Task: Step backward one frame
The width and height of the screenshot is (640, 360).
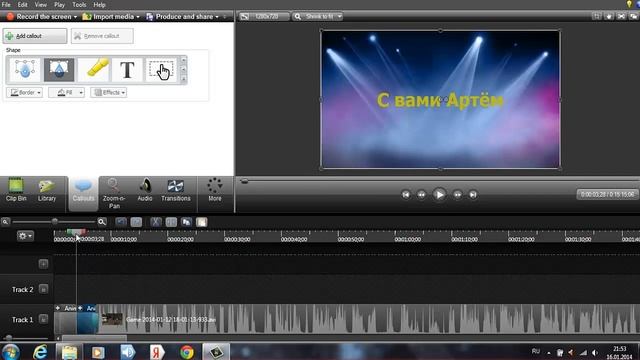Action: pyautogui.click(x=421, y=195)
